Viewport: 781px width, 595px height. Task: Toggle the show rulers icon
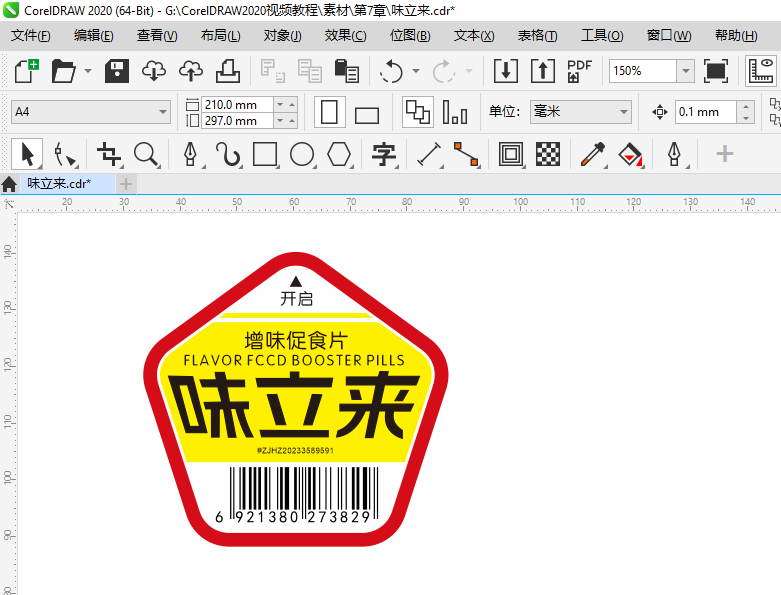coord(761,71)
